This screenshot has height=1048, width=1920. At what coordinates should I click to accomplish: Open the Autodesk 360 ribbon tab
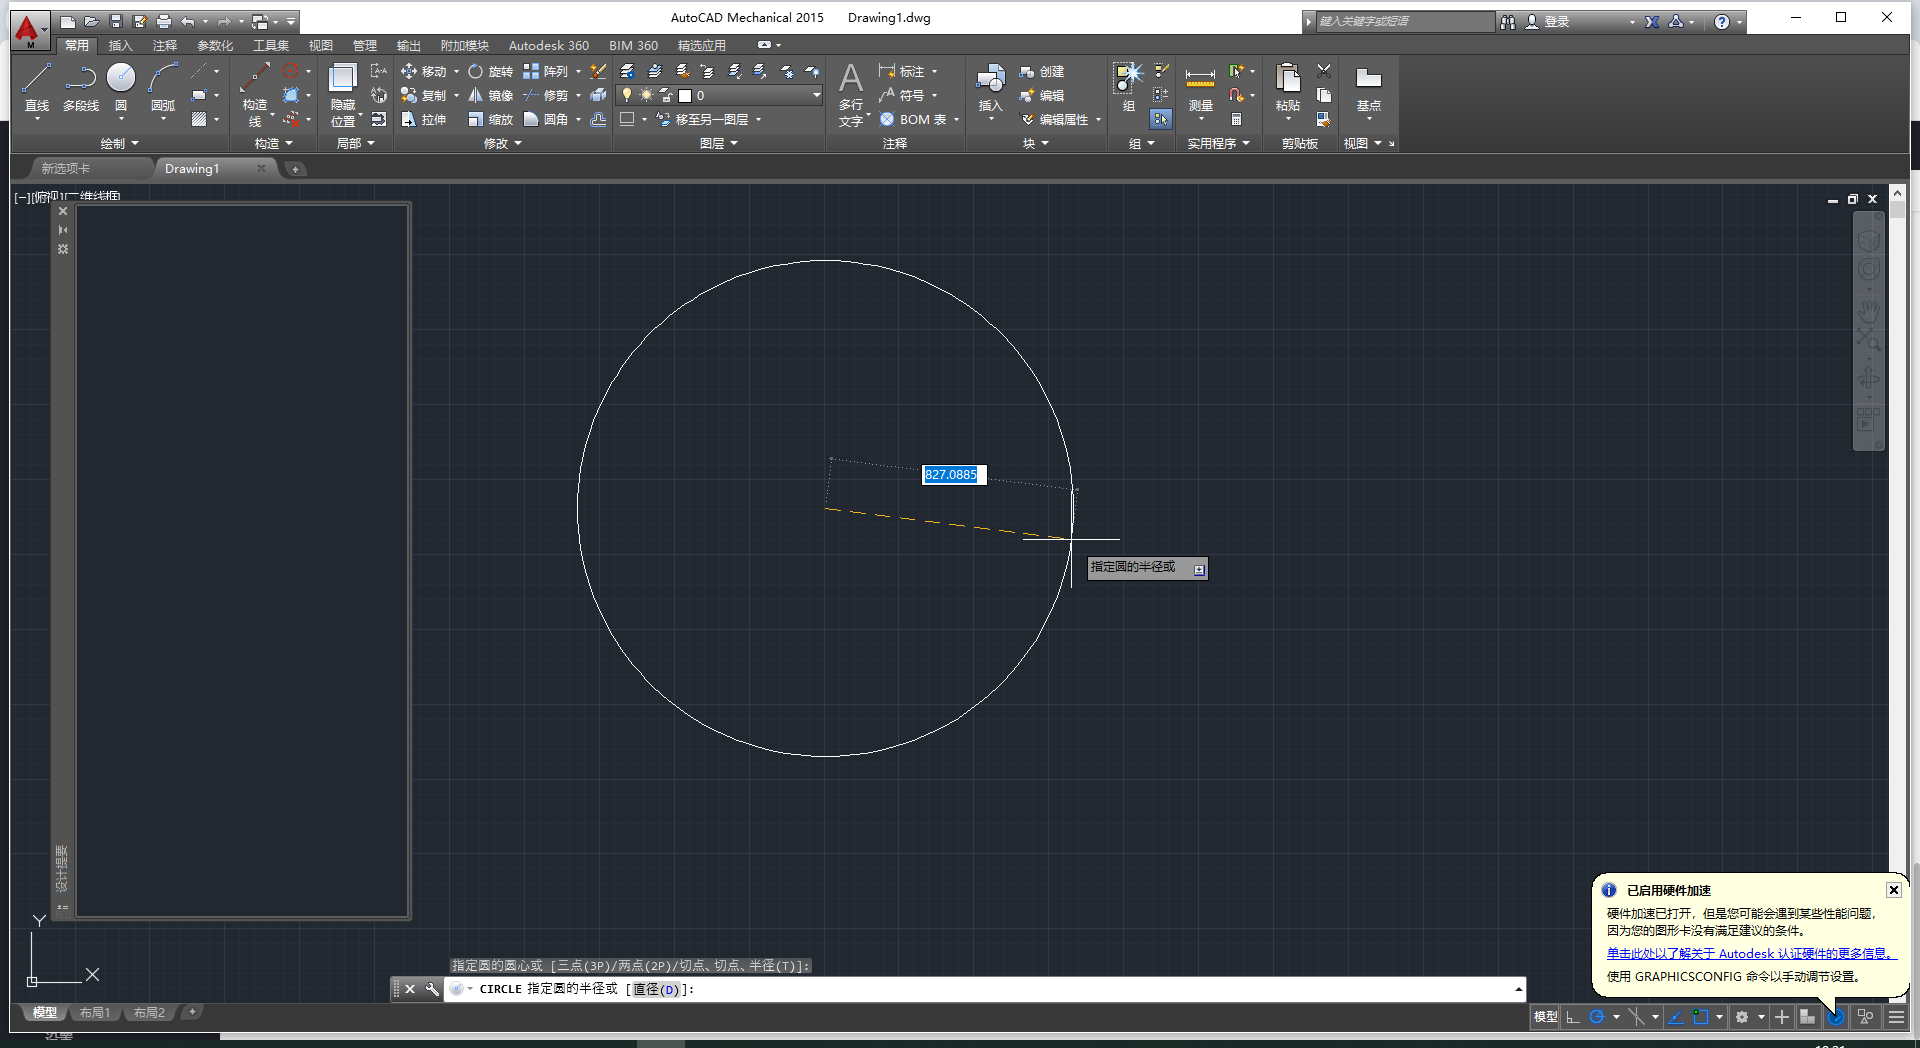pos(548,45)
